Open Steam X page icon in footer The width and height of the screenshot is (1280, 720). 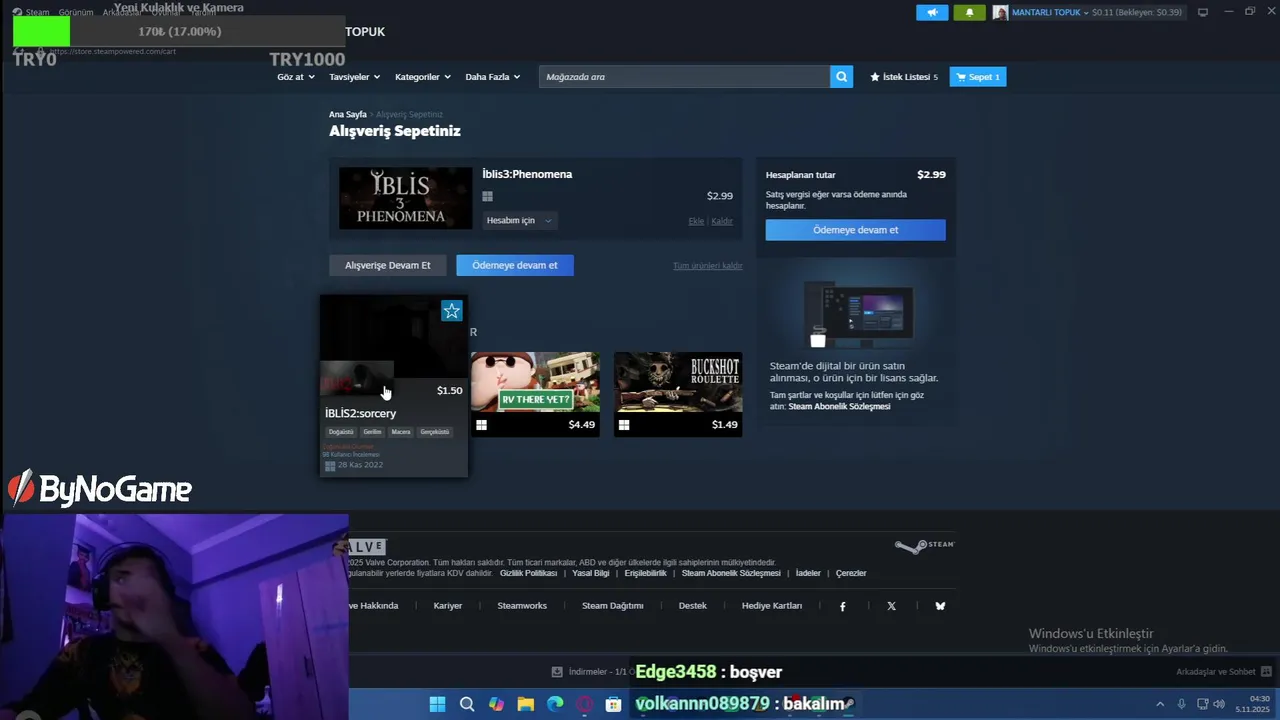[891, 606]
